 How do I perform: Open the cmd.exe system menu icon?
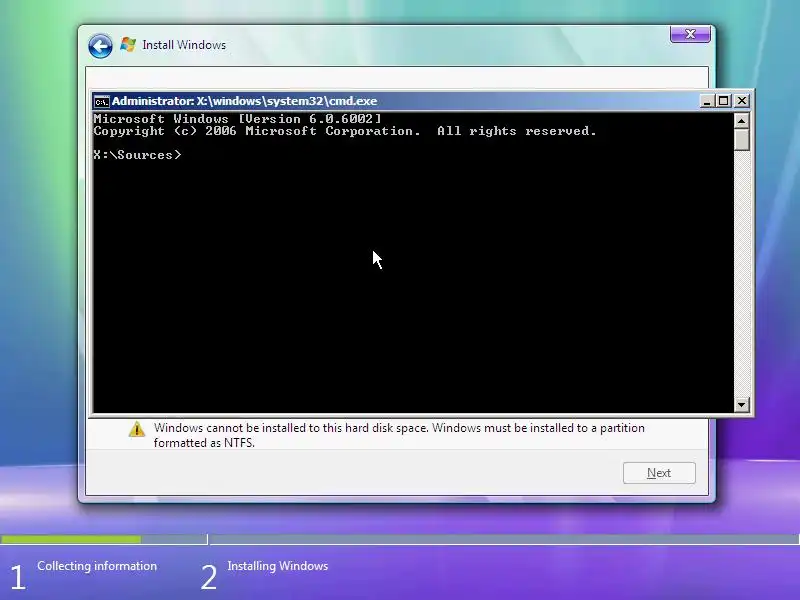click(102, 102)
